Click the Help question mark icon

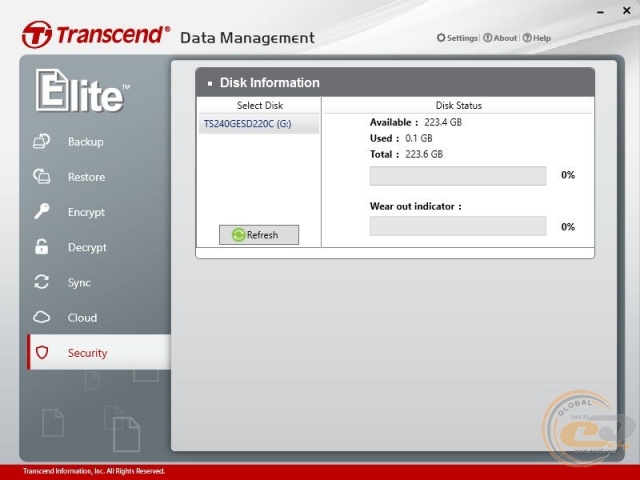click(x=527, y=38)
